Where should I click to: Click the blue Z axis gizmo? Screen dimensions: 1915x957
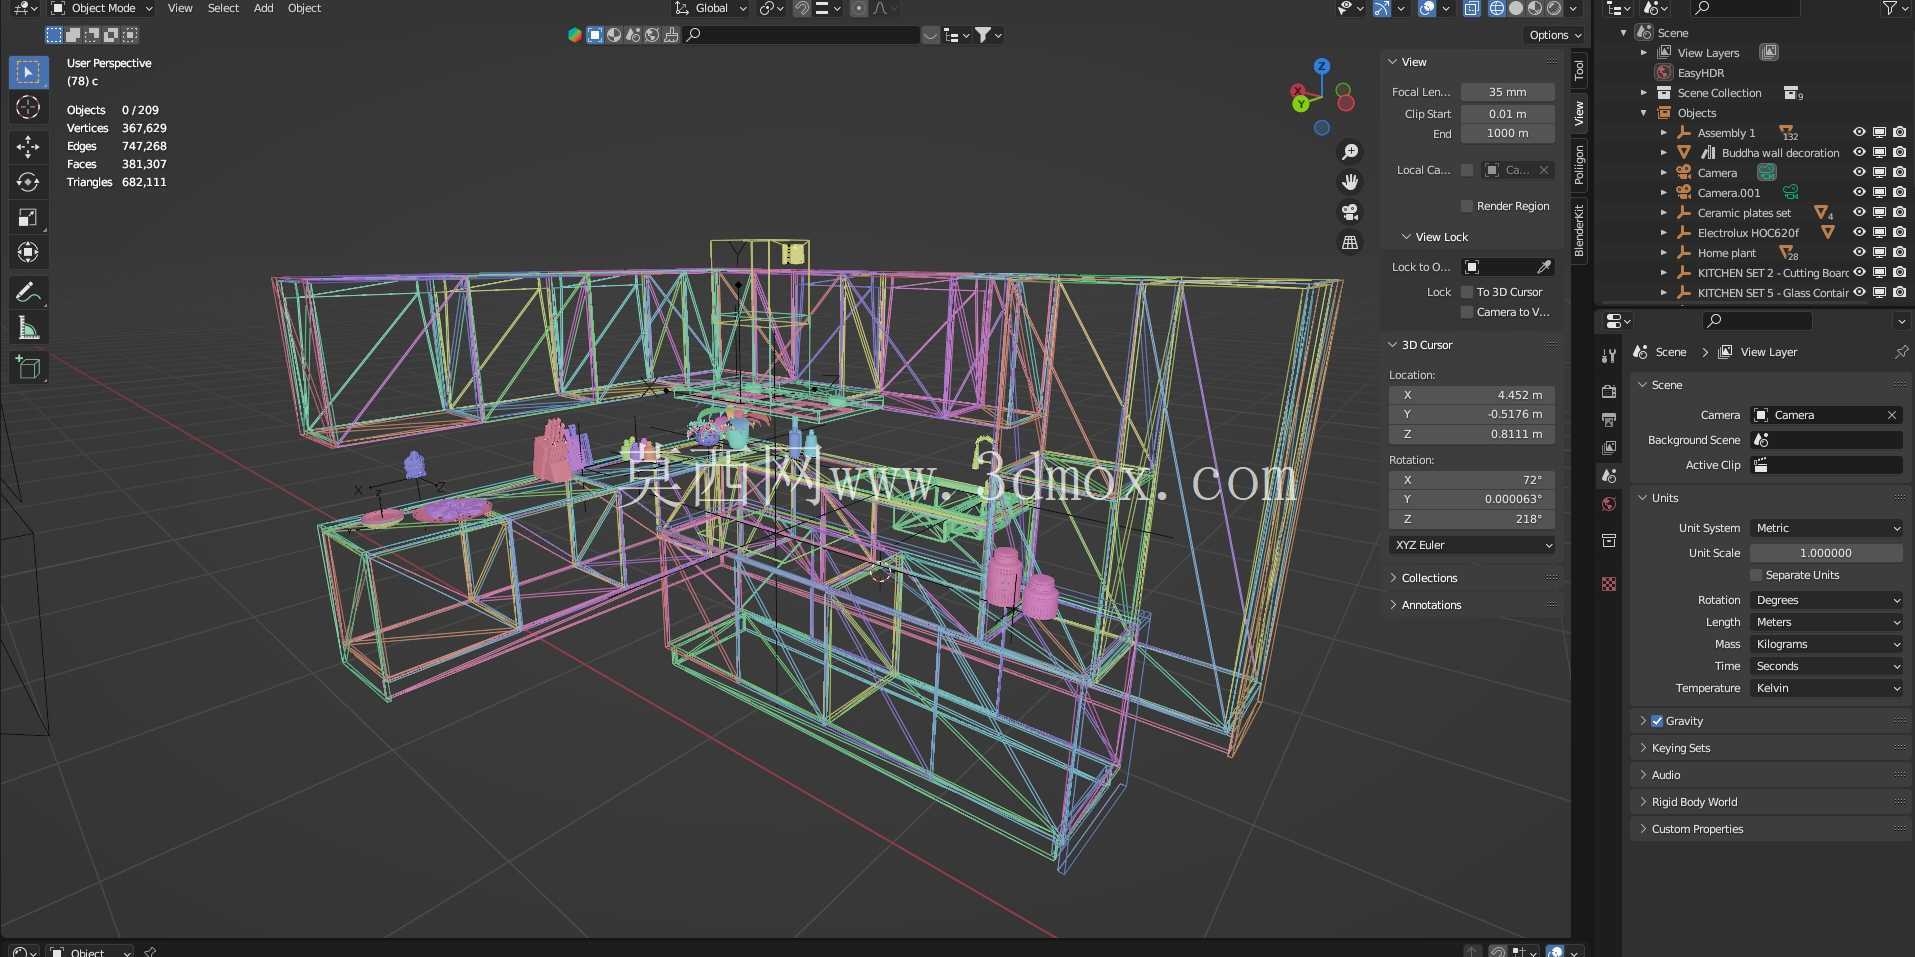pyautogui.click(x=1322, y=66)
